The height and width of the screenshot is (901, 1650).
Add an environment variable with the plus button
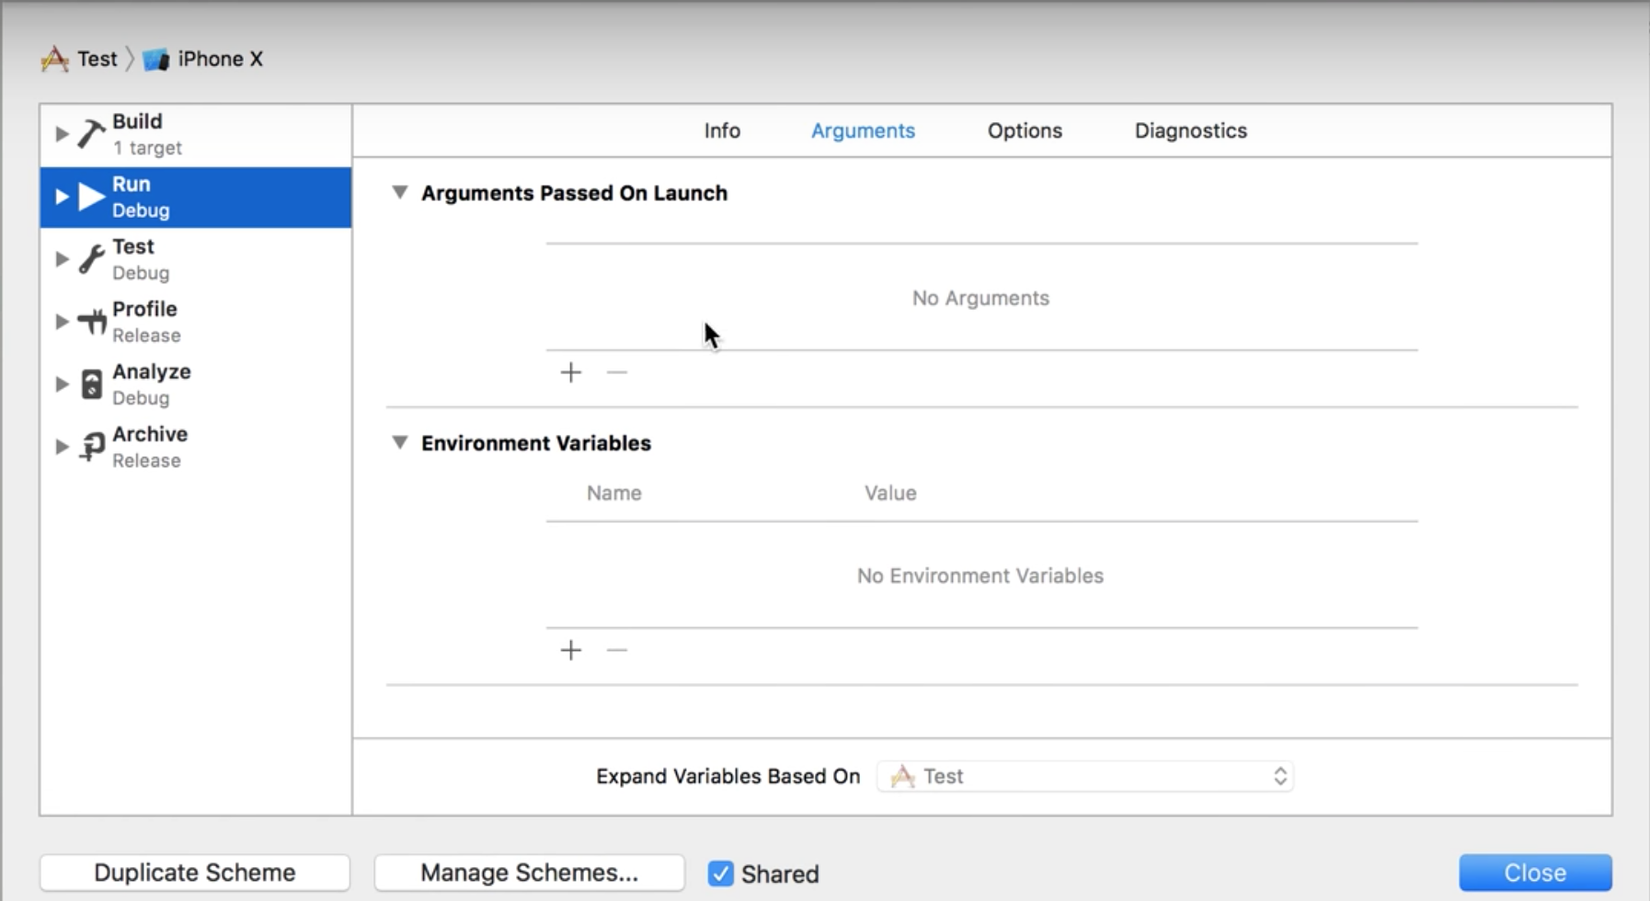[x=571, y=651]
